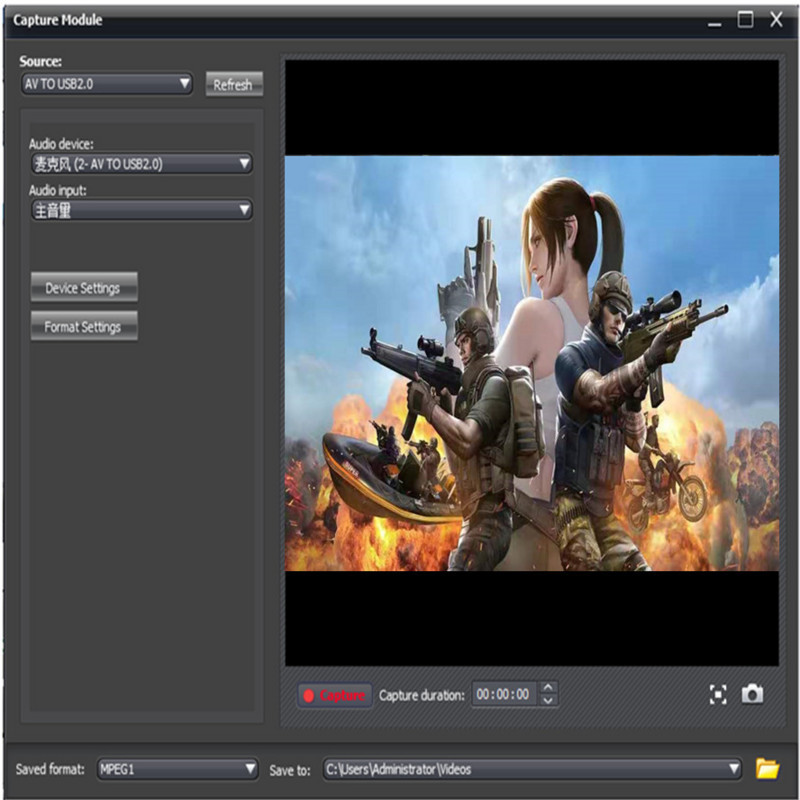Decrease capture duration with down arrow
Image resolution: width=800 pixels, height=800 pixels.
[x=548, y=701]
